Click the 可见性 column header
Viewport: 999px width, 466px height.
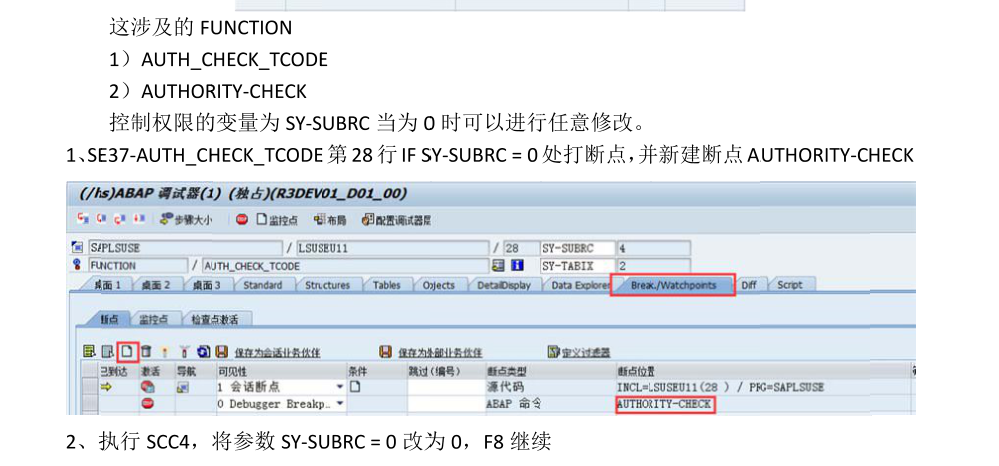pos(280,372)
